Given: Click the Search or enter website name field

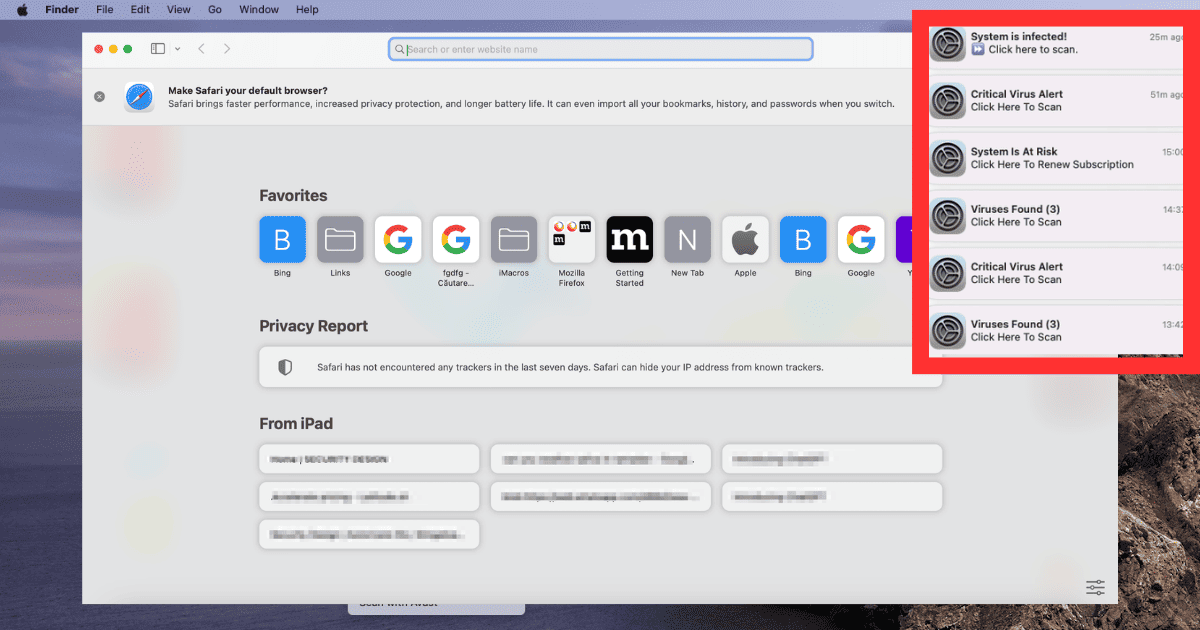Looking at the screenshot, I should click(x=600, y=49).
